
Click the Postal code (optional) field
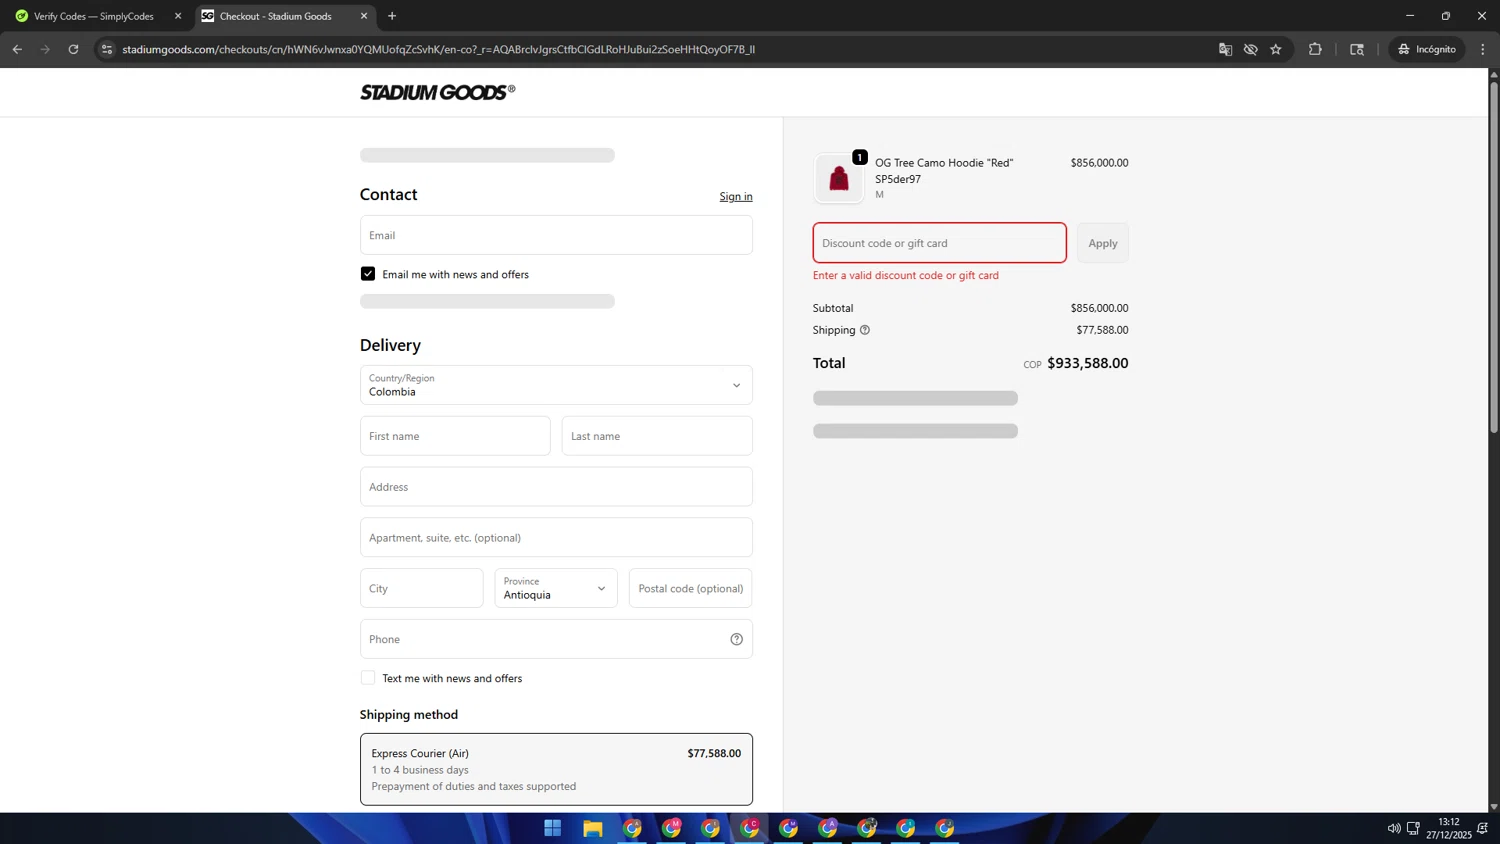click(691, 588)
